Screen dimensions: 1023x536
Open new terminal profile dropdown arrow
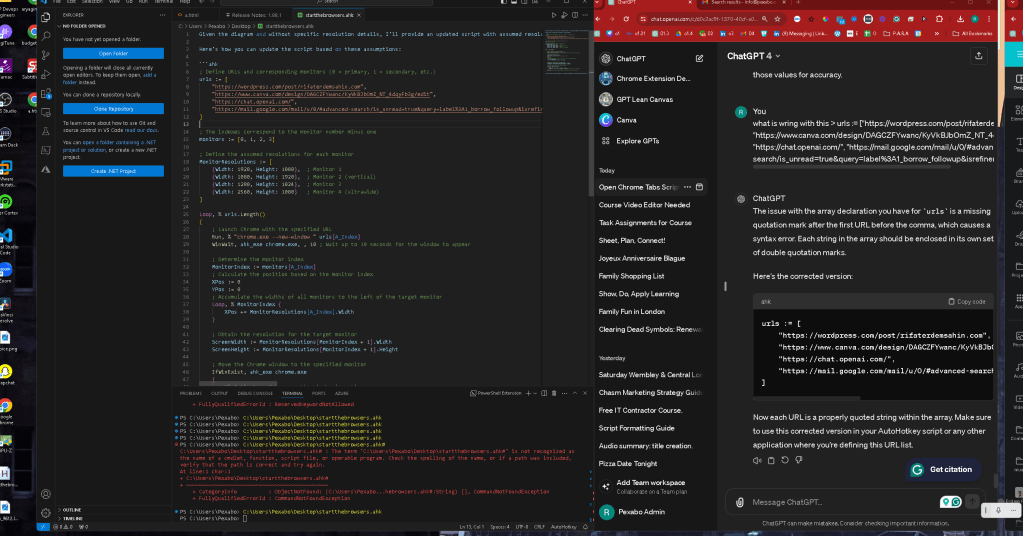pyautogui.click(x=535, y=393)
